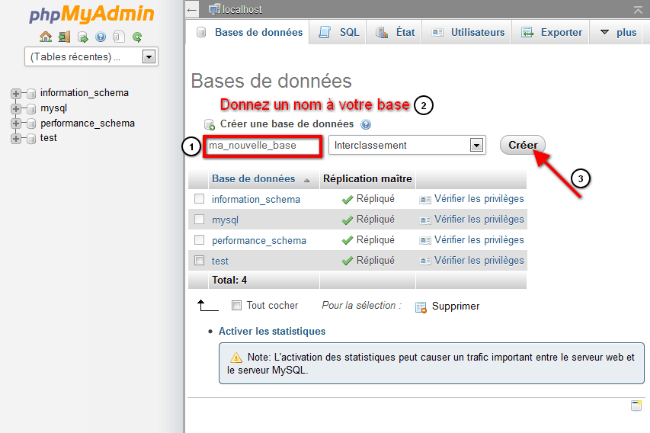Open the Utilisateurs tab
650x433 pixels.
[x=468, y=32]
